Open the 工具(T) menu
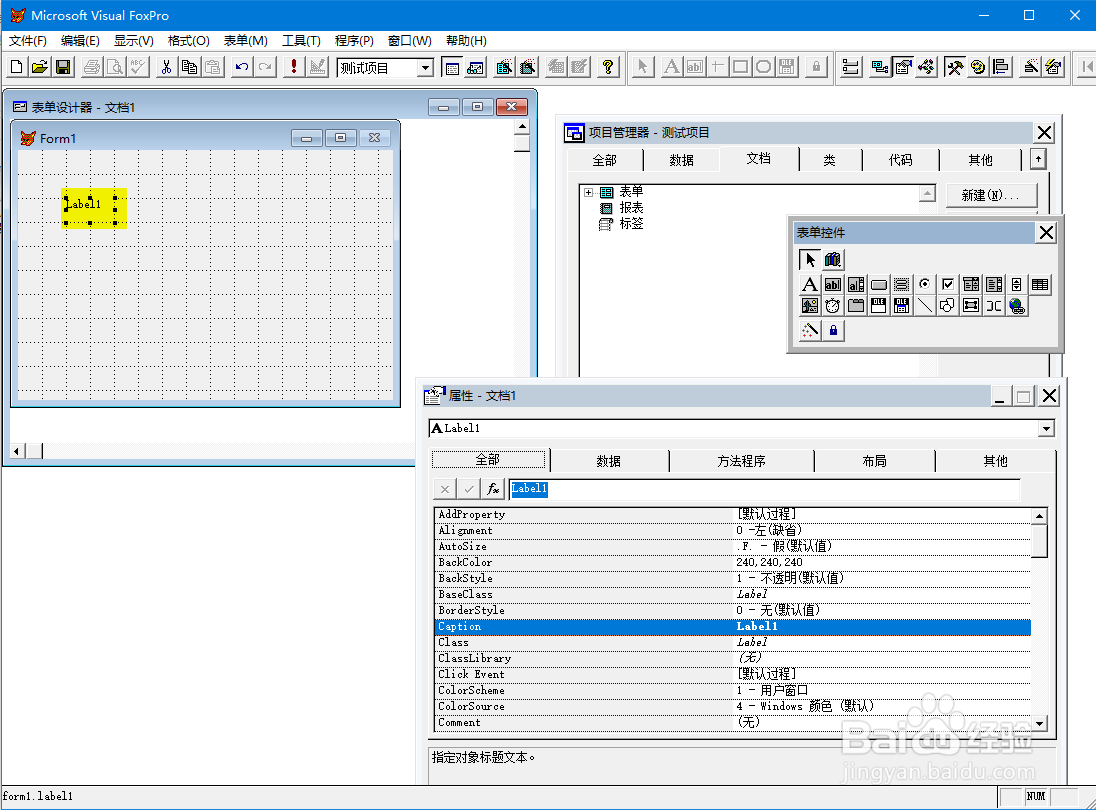Image resolution: width=1096 pixels, height=810 pixels. click(301, 41)
